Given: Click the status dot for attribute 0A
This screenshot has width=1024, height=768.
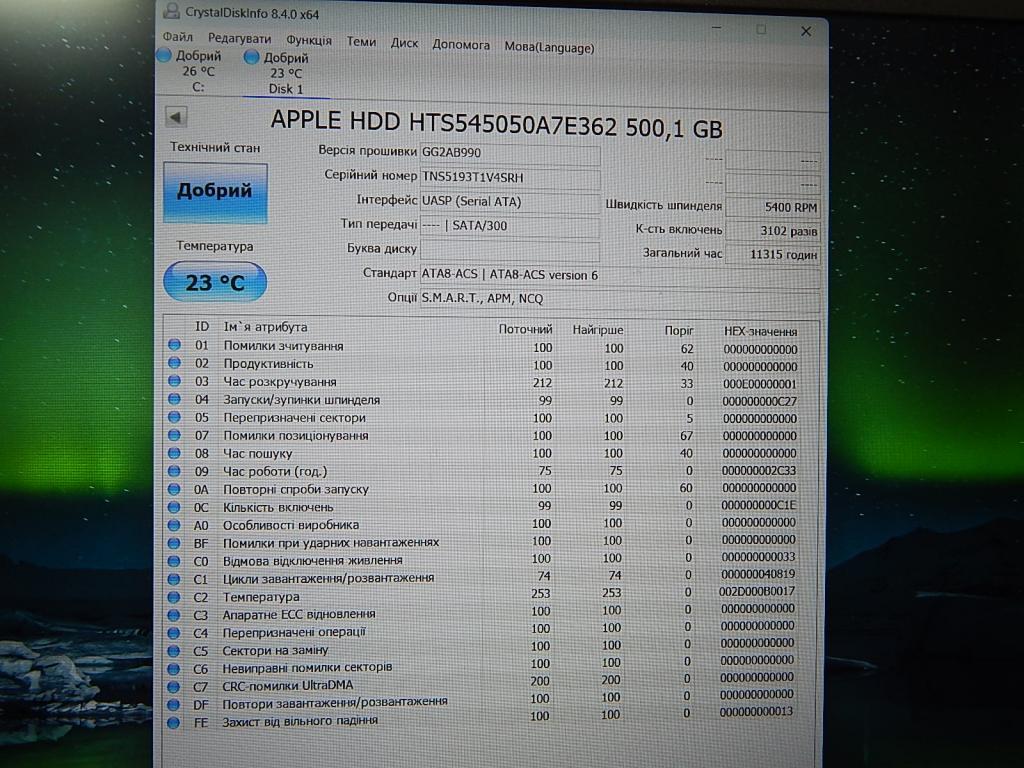Looking at the screenshot, I should [174, 488].
